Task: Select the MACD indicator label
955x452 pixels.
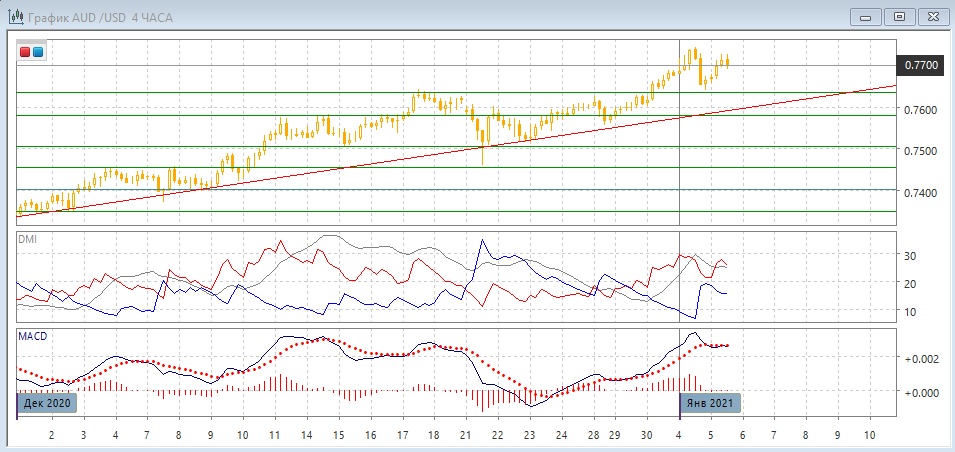Action: click(x=32, y=337)
